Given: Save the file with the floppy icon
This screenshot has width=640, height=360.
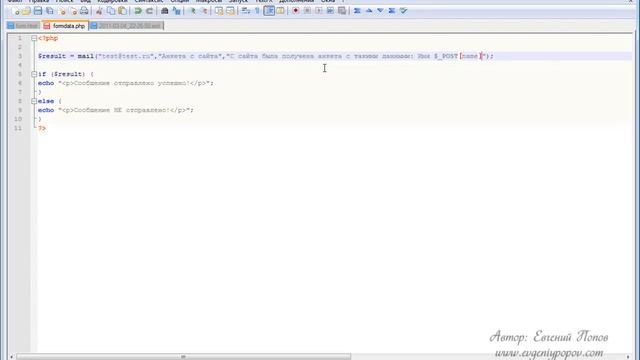Looking at the screenshot, I should pos(38,11).
